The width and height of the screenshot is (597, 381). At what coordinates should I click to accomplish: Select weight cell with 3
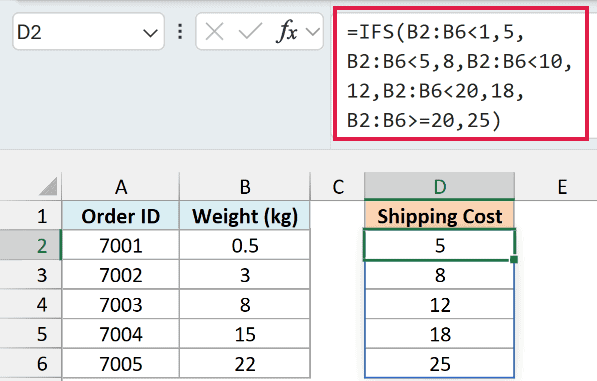coord(245,275)
